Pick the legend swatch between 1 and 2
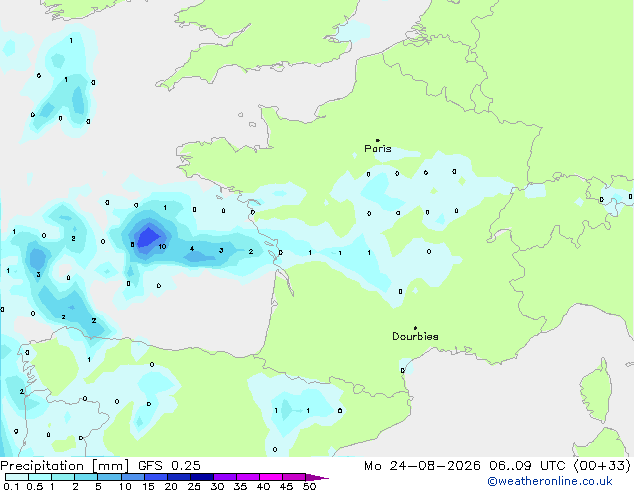The height and width of the screenshot is (490, 634). click(63, 477)
